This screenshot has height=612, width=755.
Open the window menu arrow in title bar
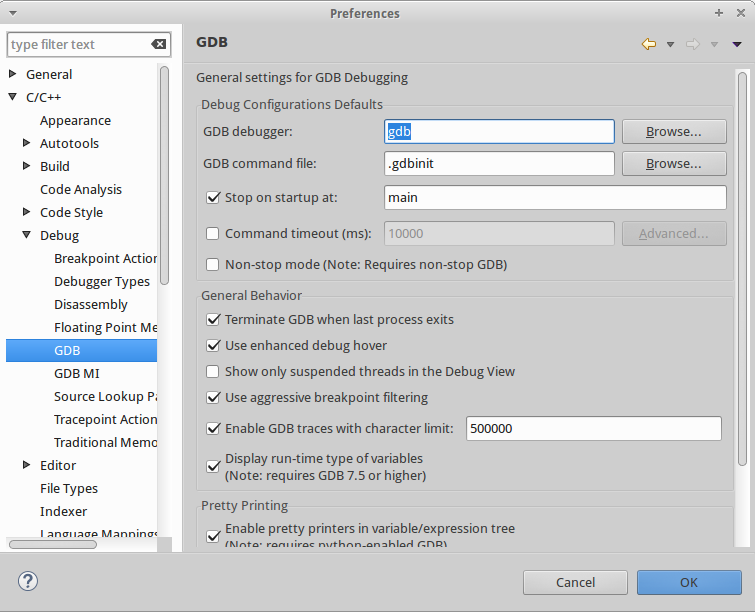(13, 13)
